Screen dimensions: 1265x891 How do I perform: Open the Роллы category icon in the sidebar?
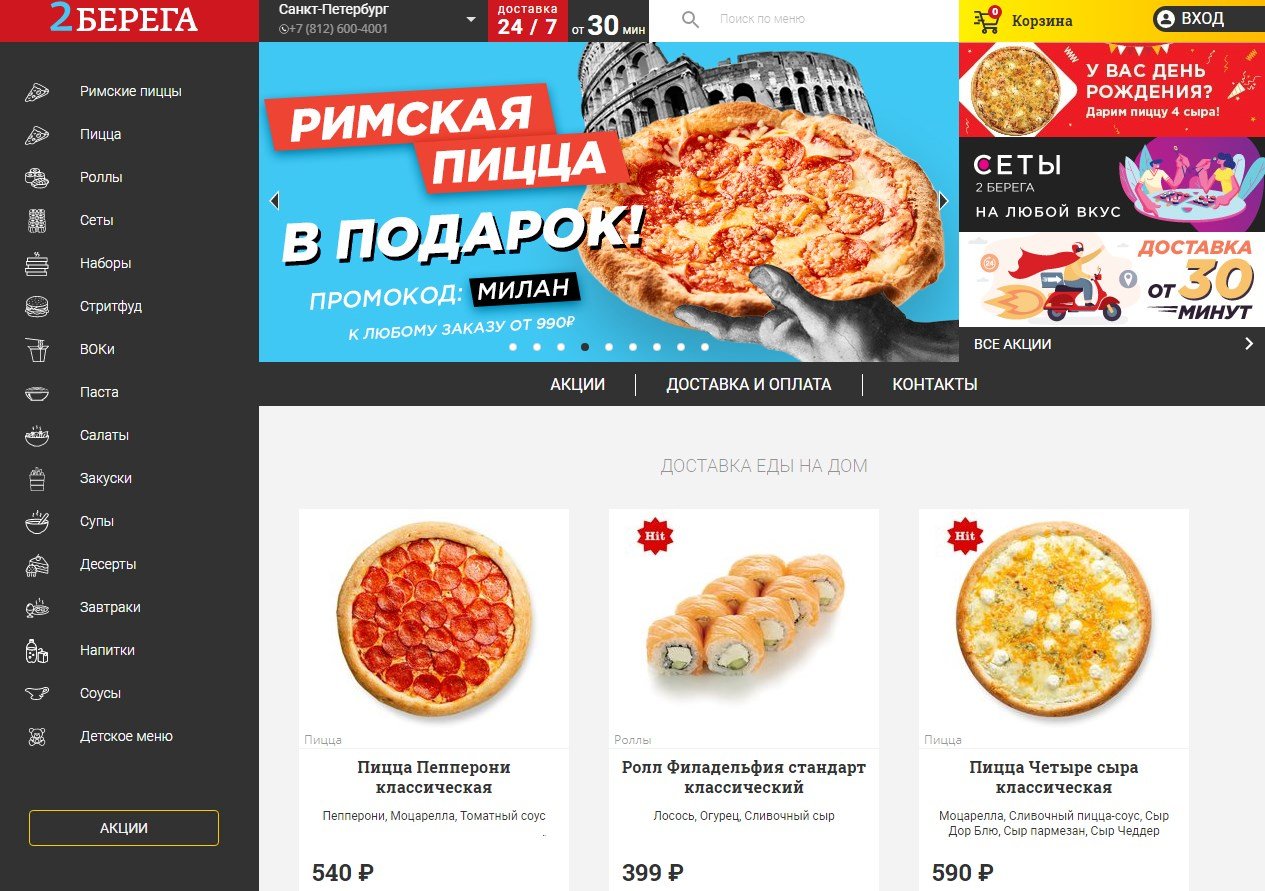(37, 177)
